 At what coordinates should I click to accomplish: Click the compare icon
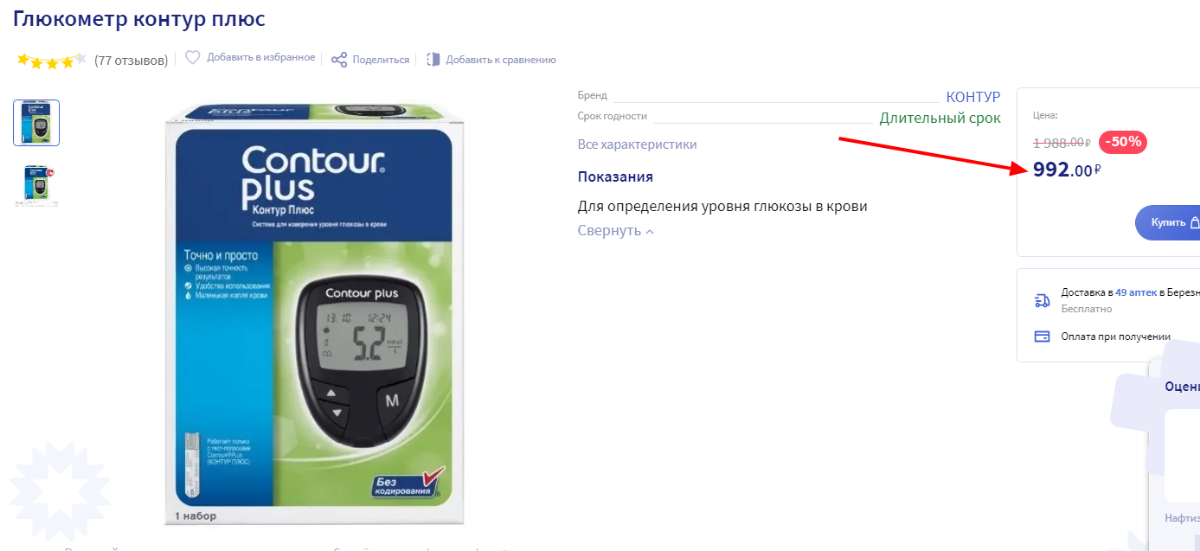pos(433,60)
